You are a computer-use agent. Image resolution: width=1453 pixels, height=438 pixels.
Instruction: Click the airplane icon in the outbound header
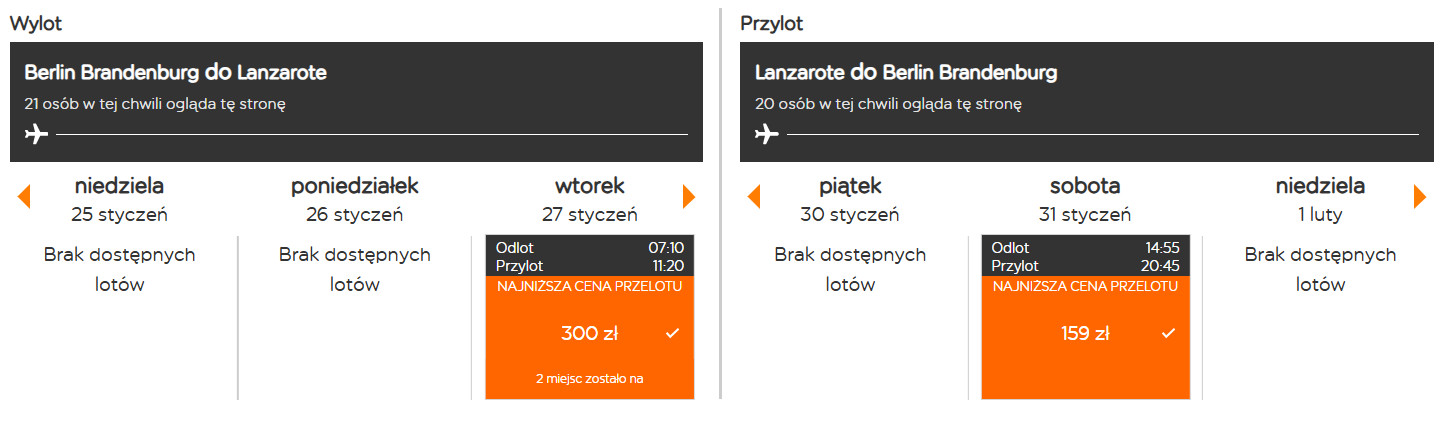(36, 134)
